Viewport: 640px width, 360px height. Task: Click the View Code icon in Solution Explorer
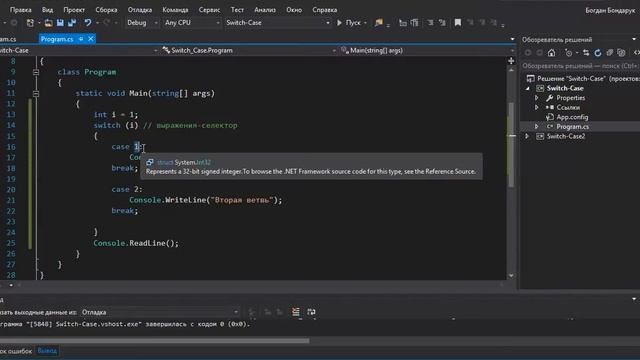pyautogui.click(x=636, y=53)
